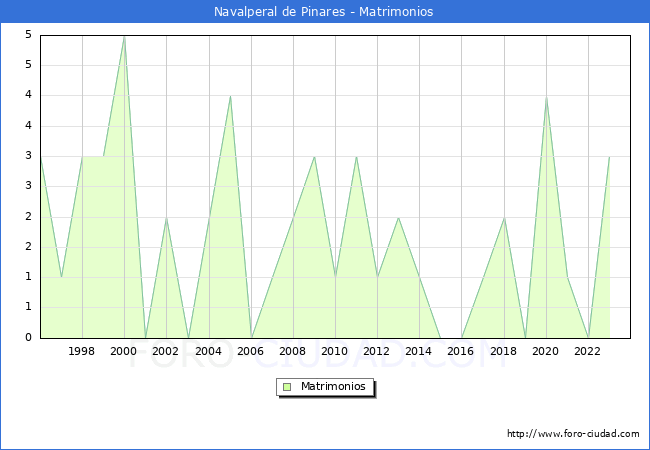Image resolution: width=650 pixels, height=450 pixels.
Task: Select the 2002 x-axis label
Action: click(x=166, y=351)
